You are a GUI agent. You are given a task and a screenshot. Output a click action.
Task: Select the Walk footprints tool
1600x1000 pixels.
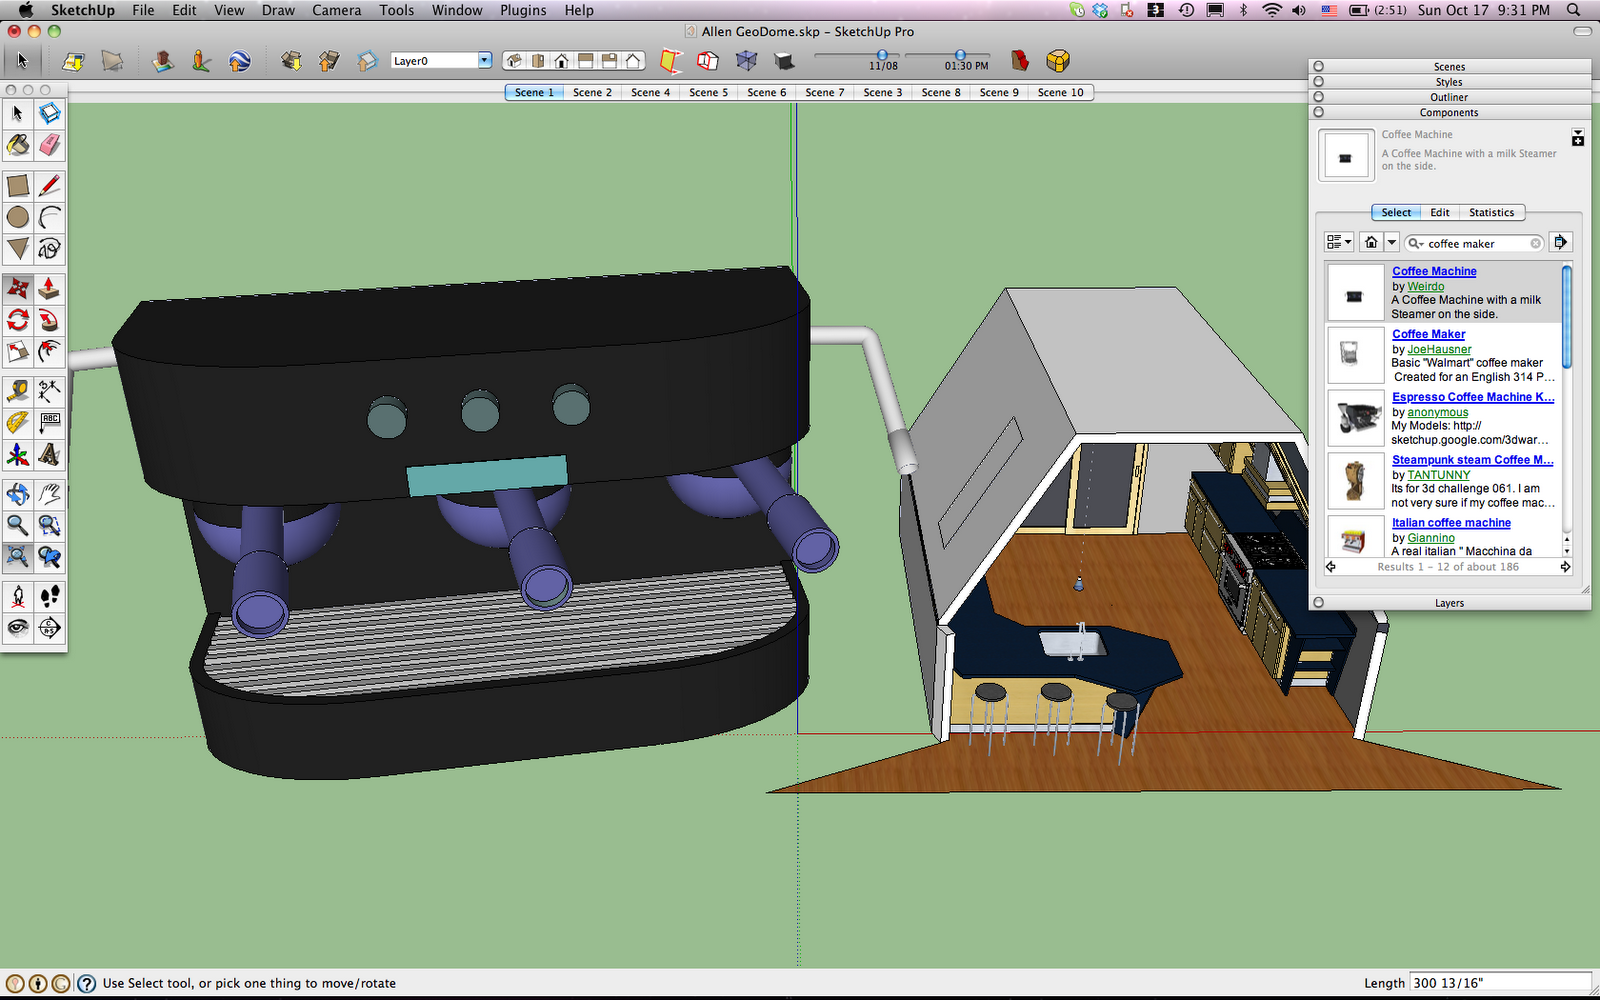[50, 597]
